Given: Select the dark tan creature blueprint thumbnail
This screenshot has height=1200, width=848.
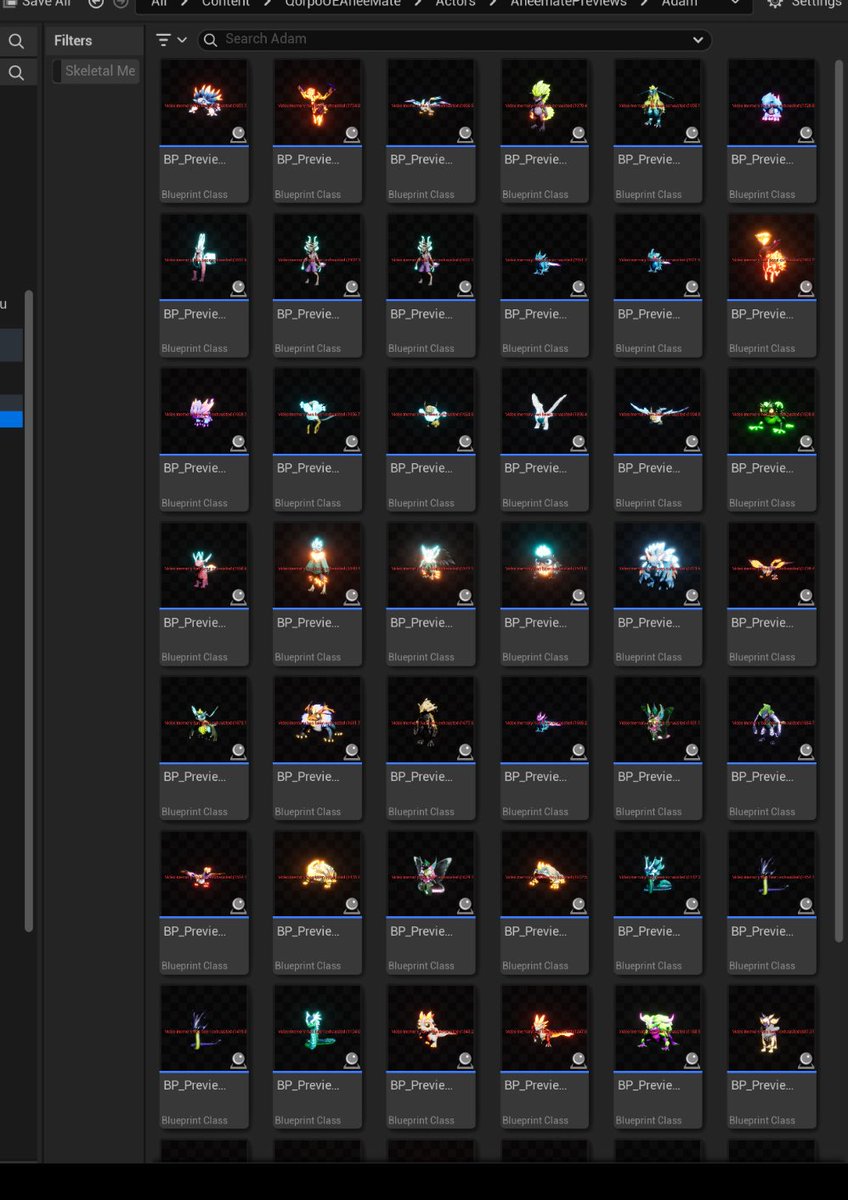Looking at the screenshot, I should pyautogui.click(x=431, y=720).
